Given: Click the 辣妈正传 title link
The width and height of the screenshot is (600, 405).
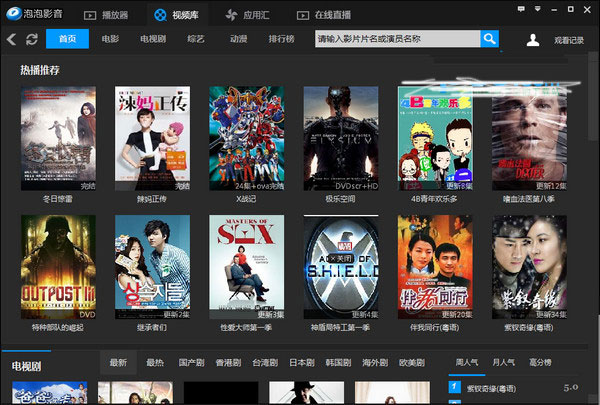Looking at the screenshot, I should point(152,199).
